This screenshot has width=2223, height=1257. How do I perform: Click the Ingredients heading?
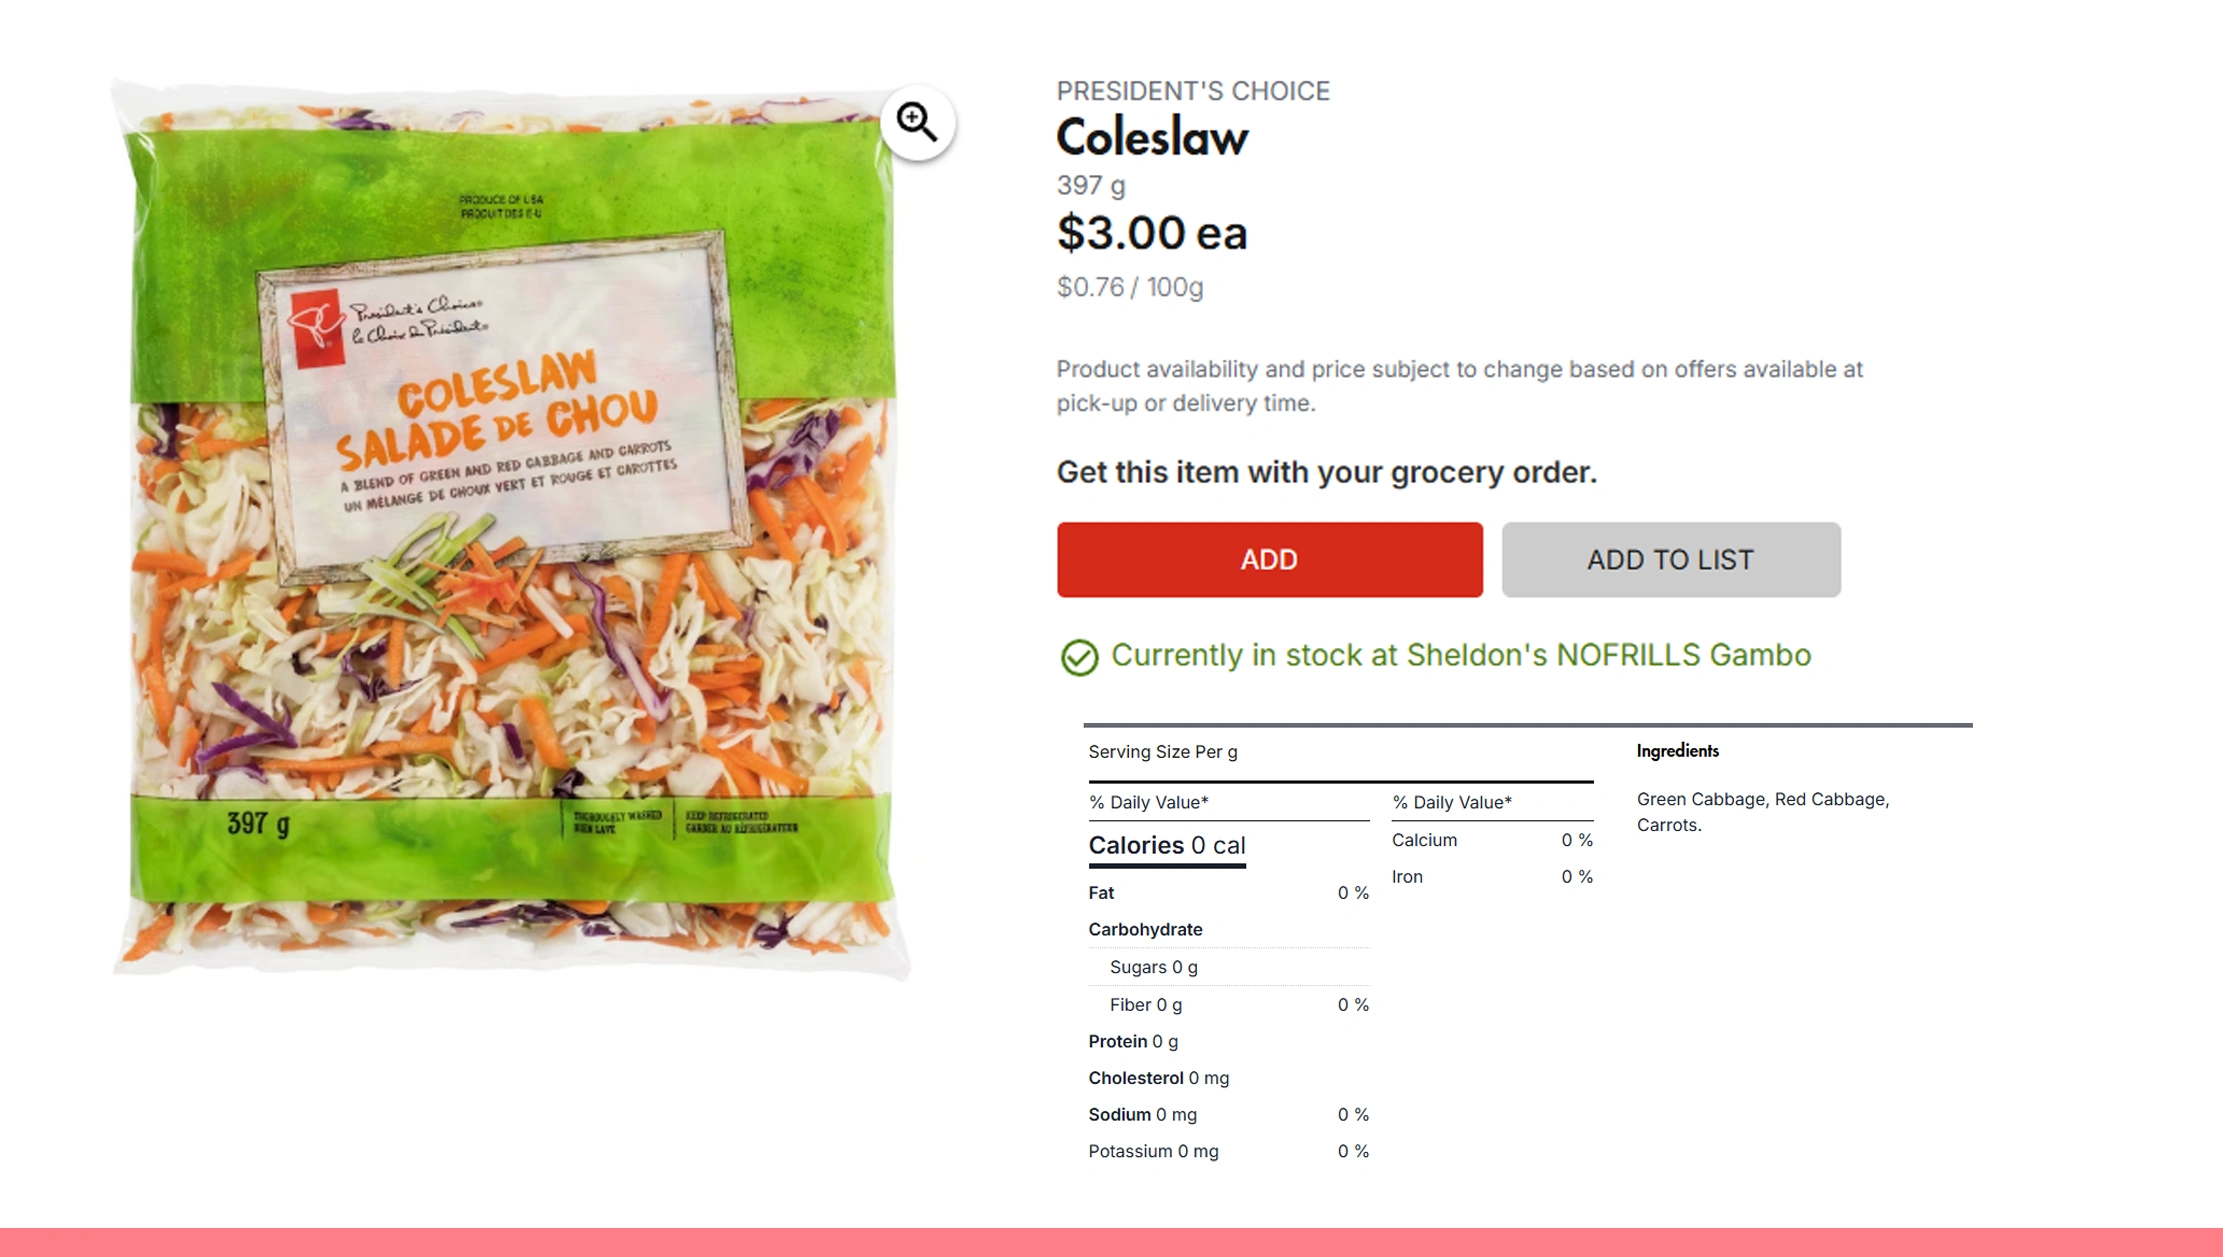click(1676, 751)
